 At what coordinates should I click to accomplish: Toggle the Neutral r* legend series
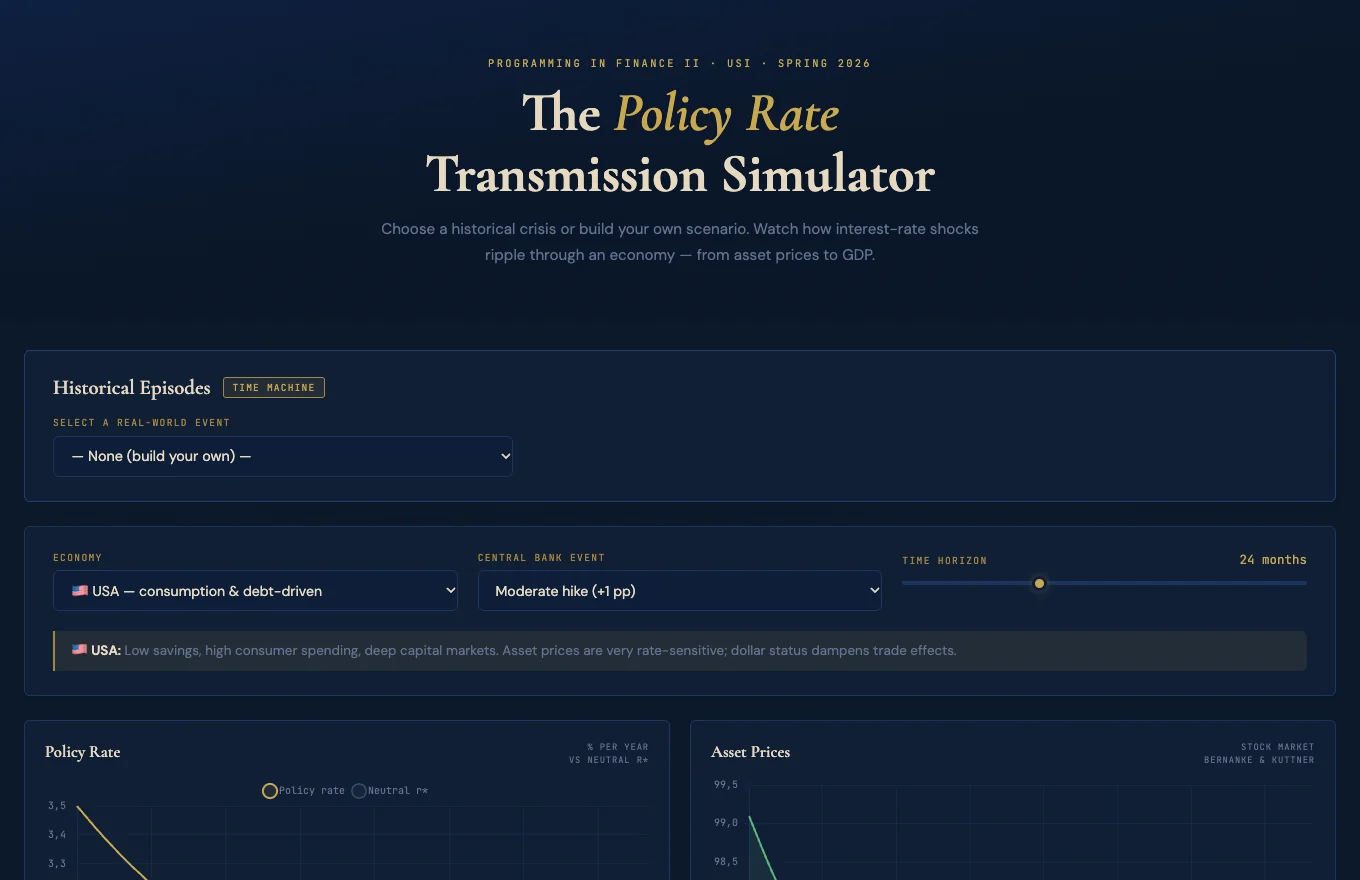click(390, 791)
